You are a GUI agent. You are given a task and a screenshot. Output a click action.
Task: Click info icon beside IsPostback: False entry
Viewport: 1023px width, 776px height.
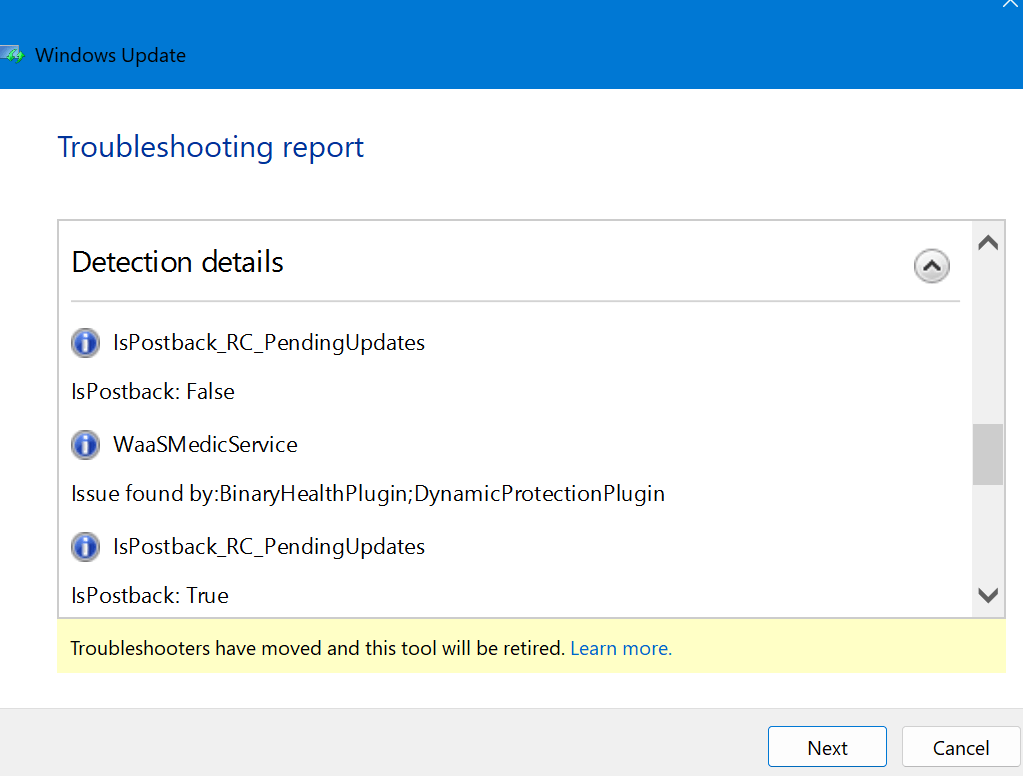point(85,343)
